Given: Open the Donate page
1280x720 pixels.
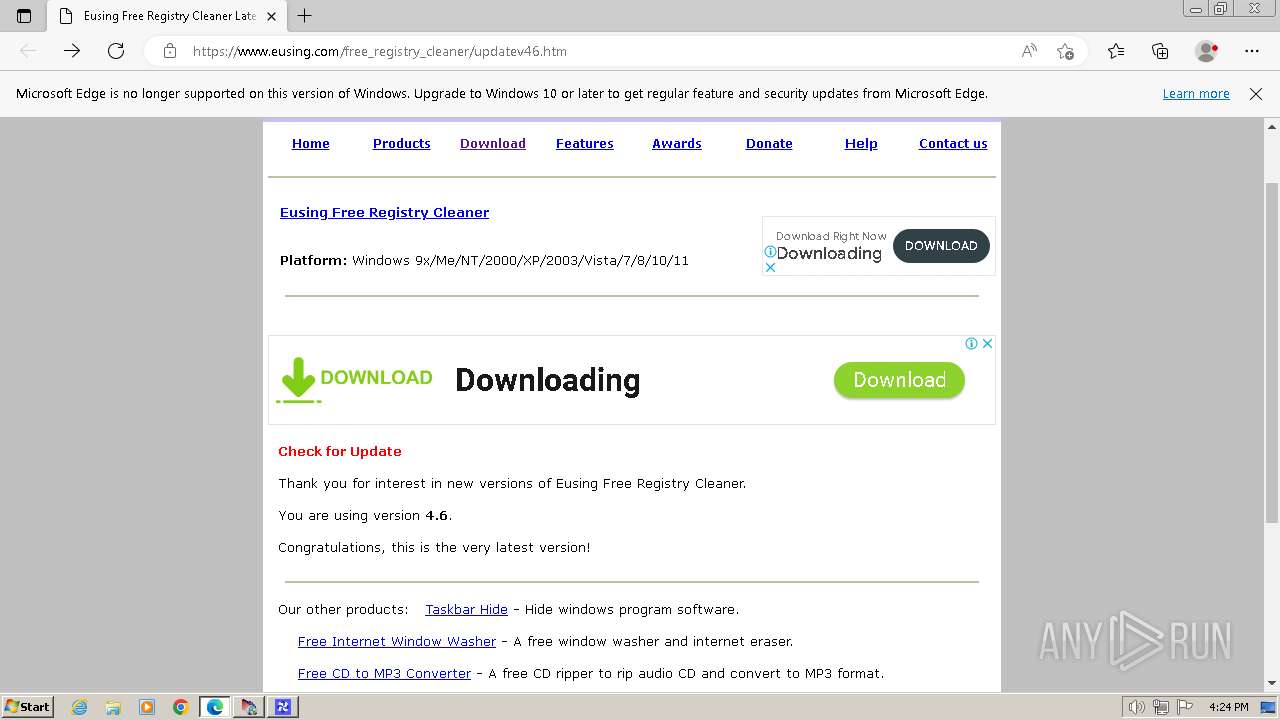Looking at the screenshot, I should [769, 144].
